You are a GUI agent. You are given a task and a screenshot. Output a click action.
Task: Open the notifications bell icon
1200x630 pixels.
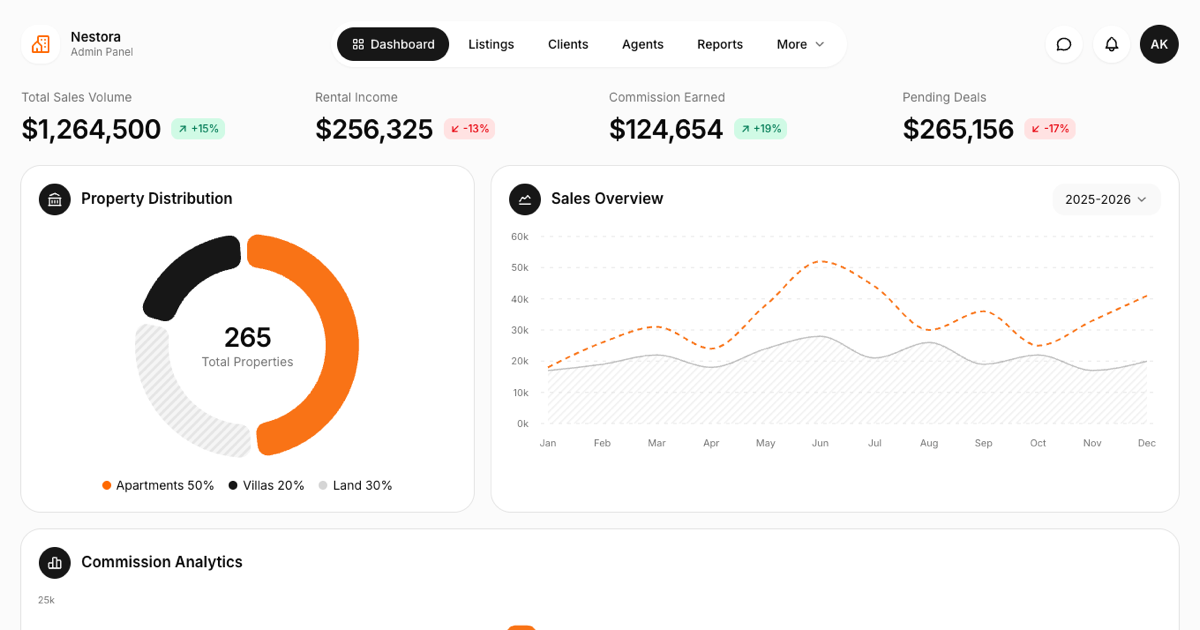(x=1111, y=44)
